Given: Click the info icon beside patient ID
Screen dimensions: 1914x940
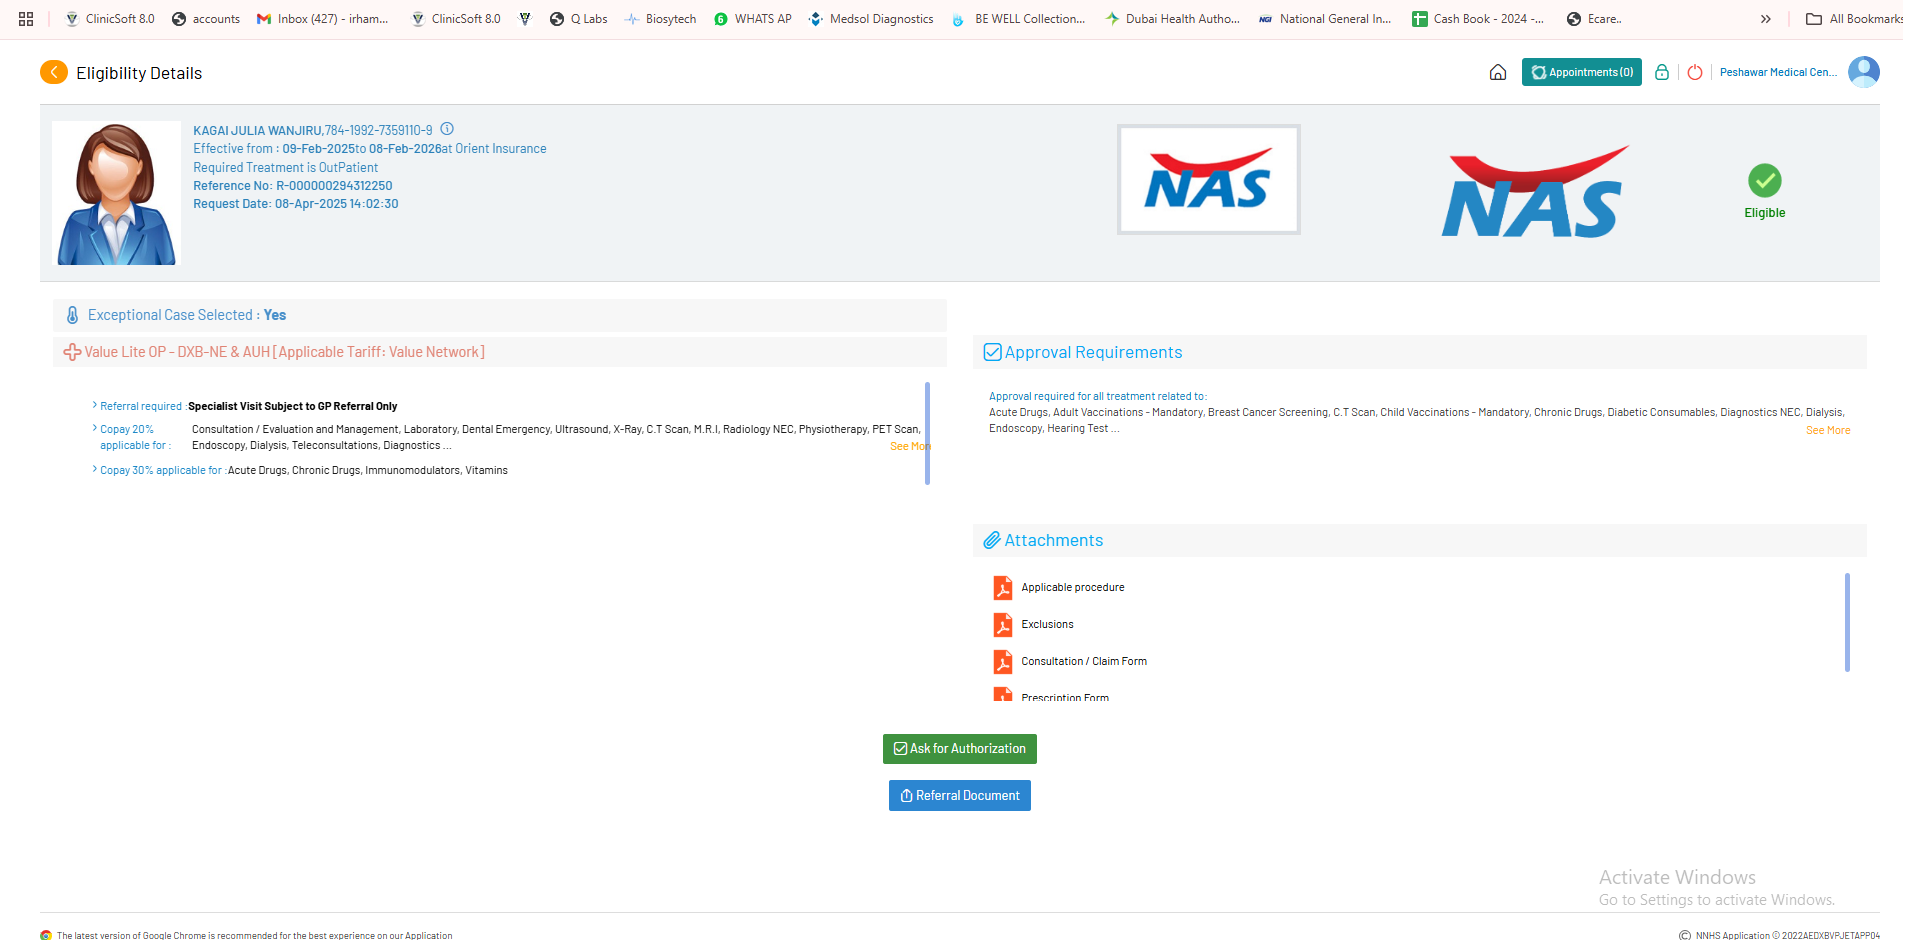Looking at the screenshot, I should click(x=447, y=129).
